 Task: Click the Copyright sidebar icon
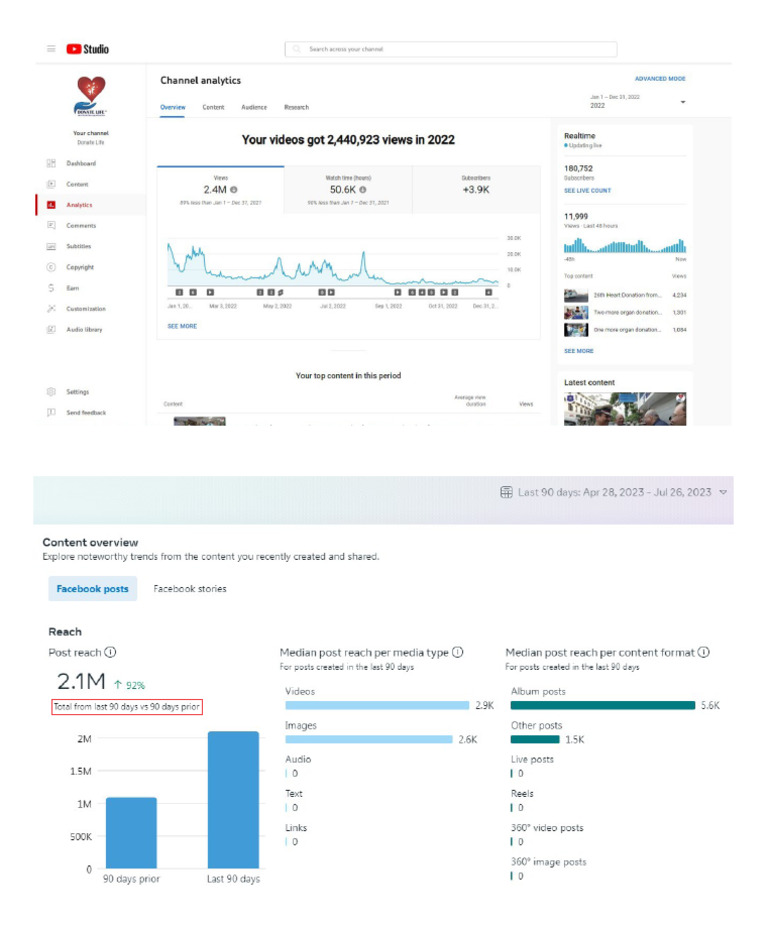pos(51,267)
